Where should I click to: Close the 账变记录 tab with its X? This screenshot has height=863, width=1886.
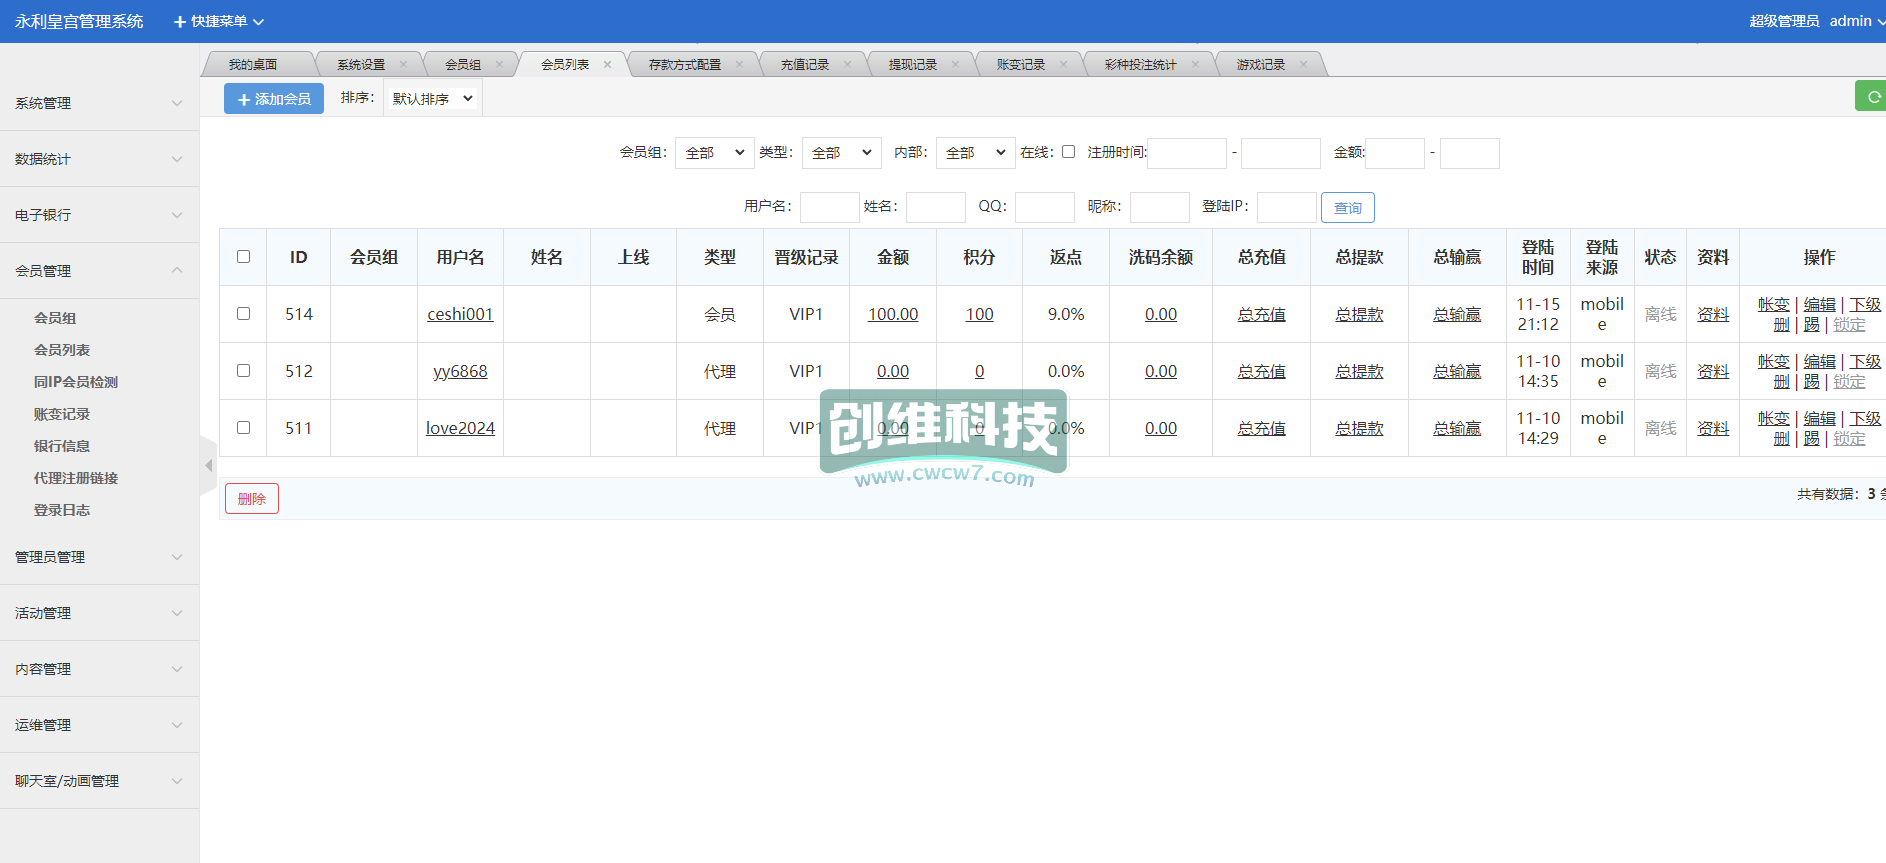tap(1064, 64)
